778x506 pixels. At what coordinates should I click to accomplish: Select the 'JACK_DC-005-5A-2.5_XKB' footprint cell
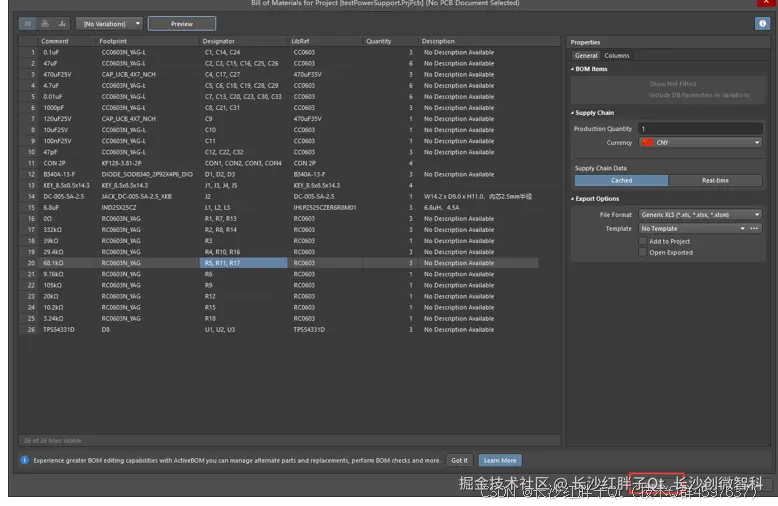[x=148, y=196]
